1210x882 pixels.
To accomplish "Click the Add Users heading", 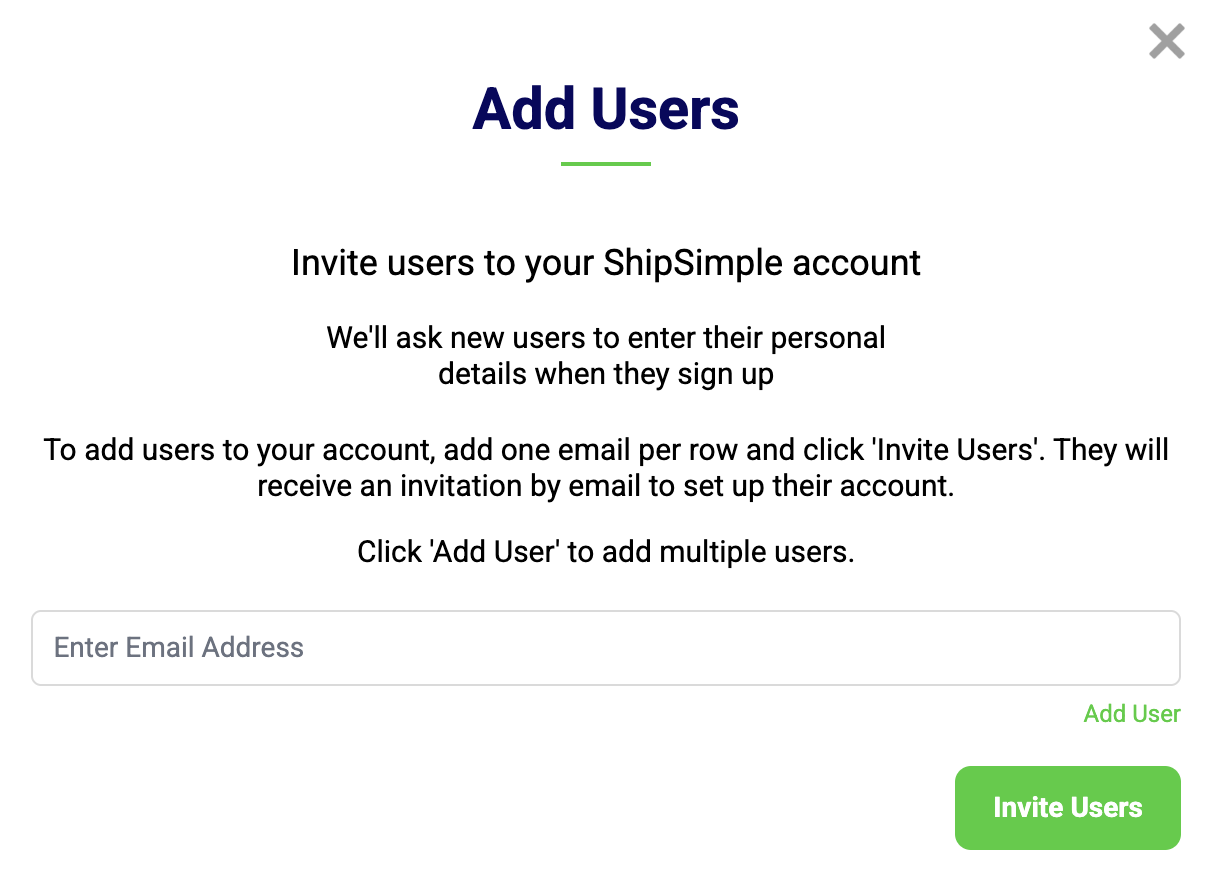I will (x=605, y=108).
